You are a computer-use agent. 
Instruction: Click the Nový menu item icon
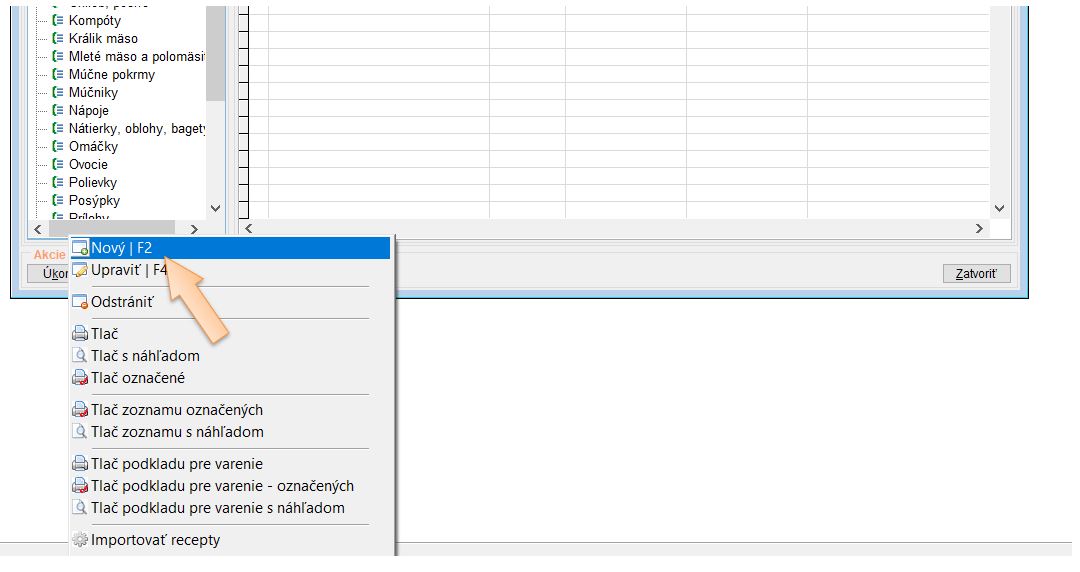tap(80, 248)
